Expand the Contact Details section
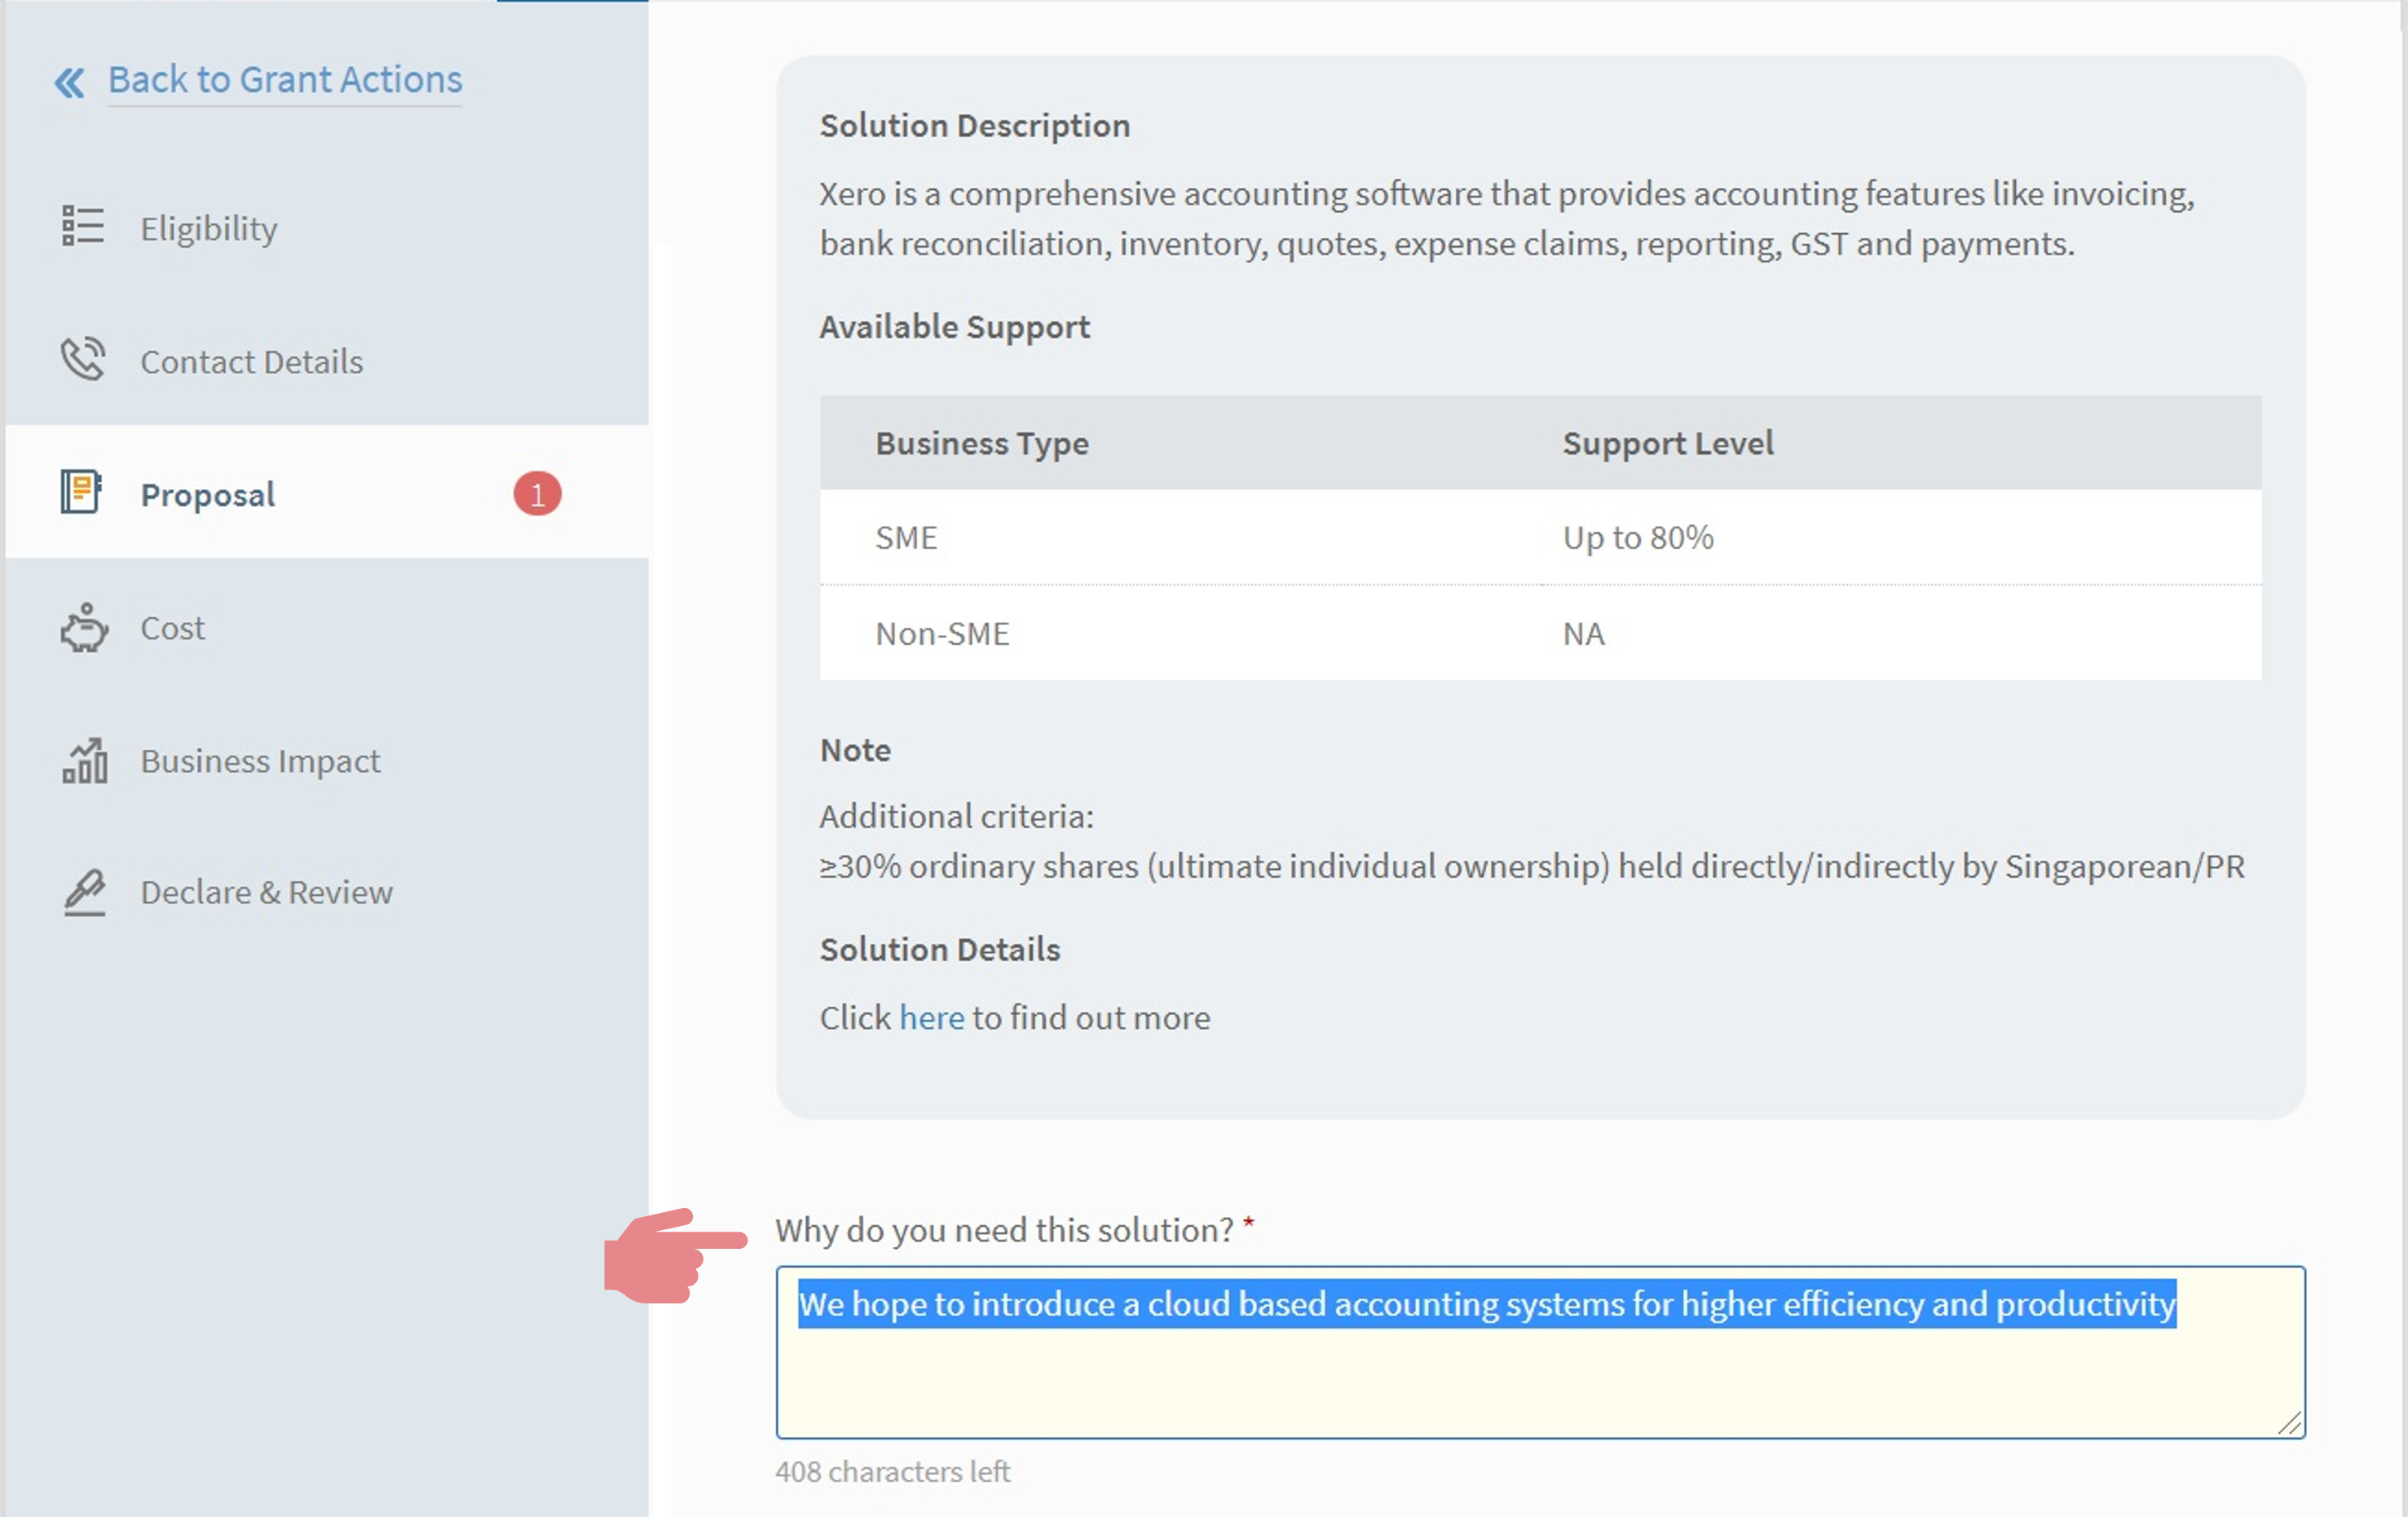The image size is (2408, 1517). point(252,360)
